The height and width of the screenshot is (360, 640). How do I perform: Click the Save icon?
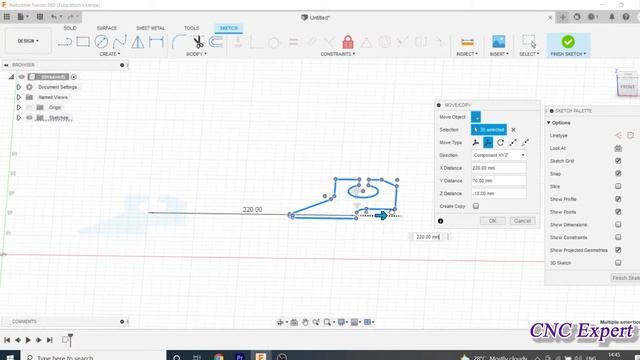pos(40,17)
